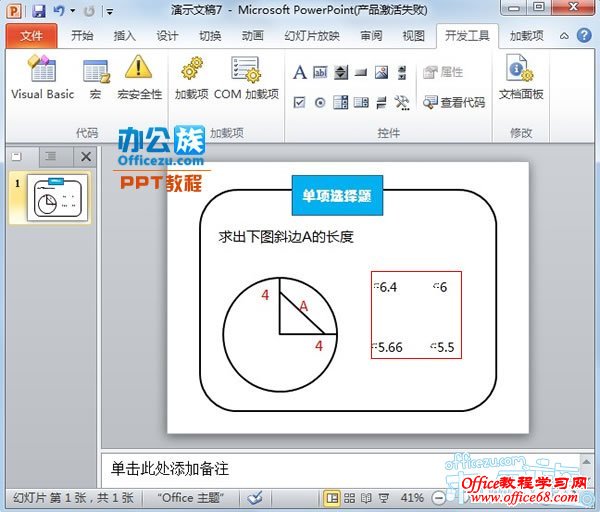Image resolution: width=600 pixels, height=512 pixels.
Task: Select slide 1 thumbnail in the panel
Action: point(56,198)
